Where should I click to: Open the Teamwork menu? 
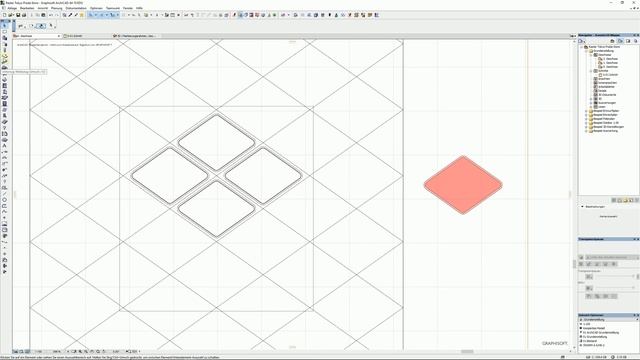point(113,8)
